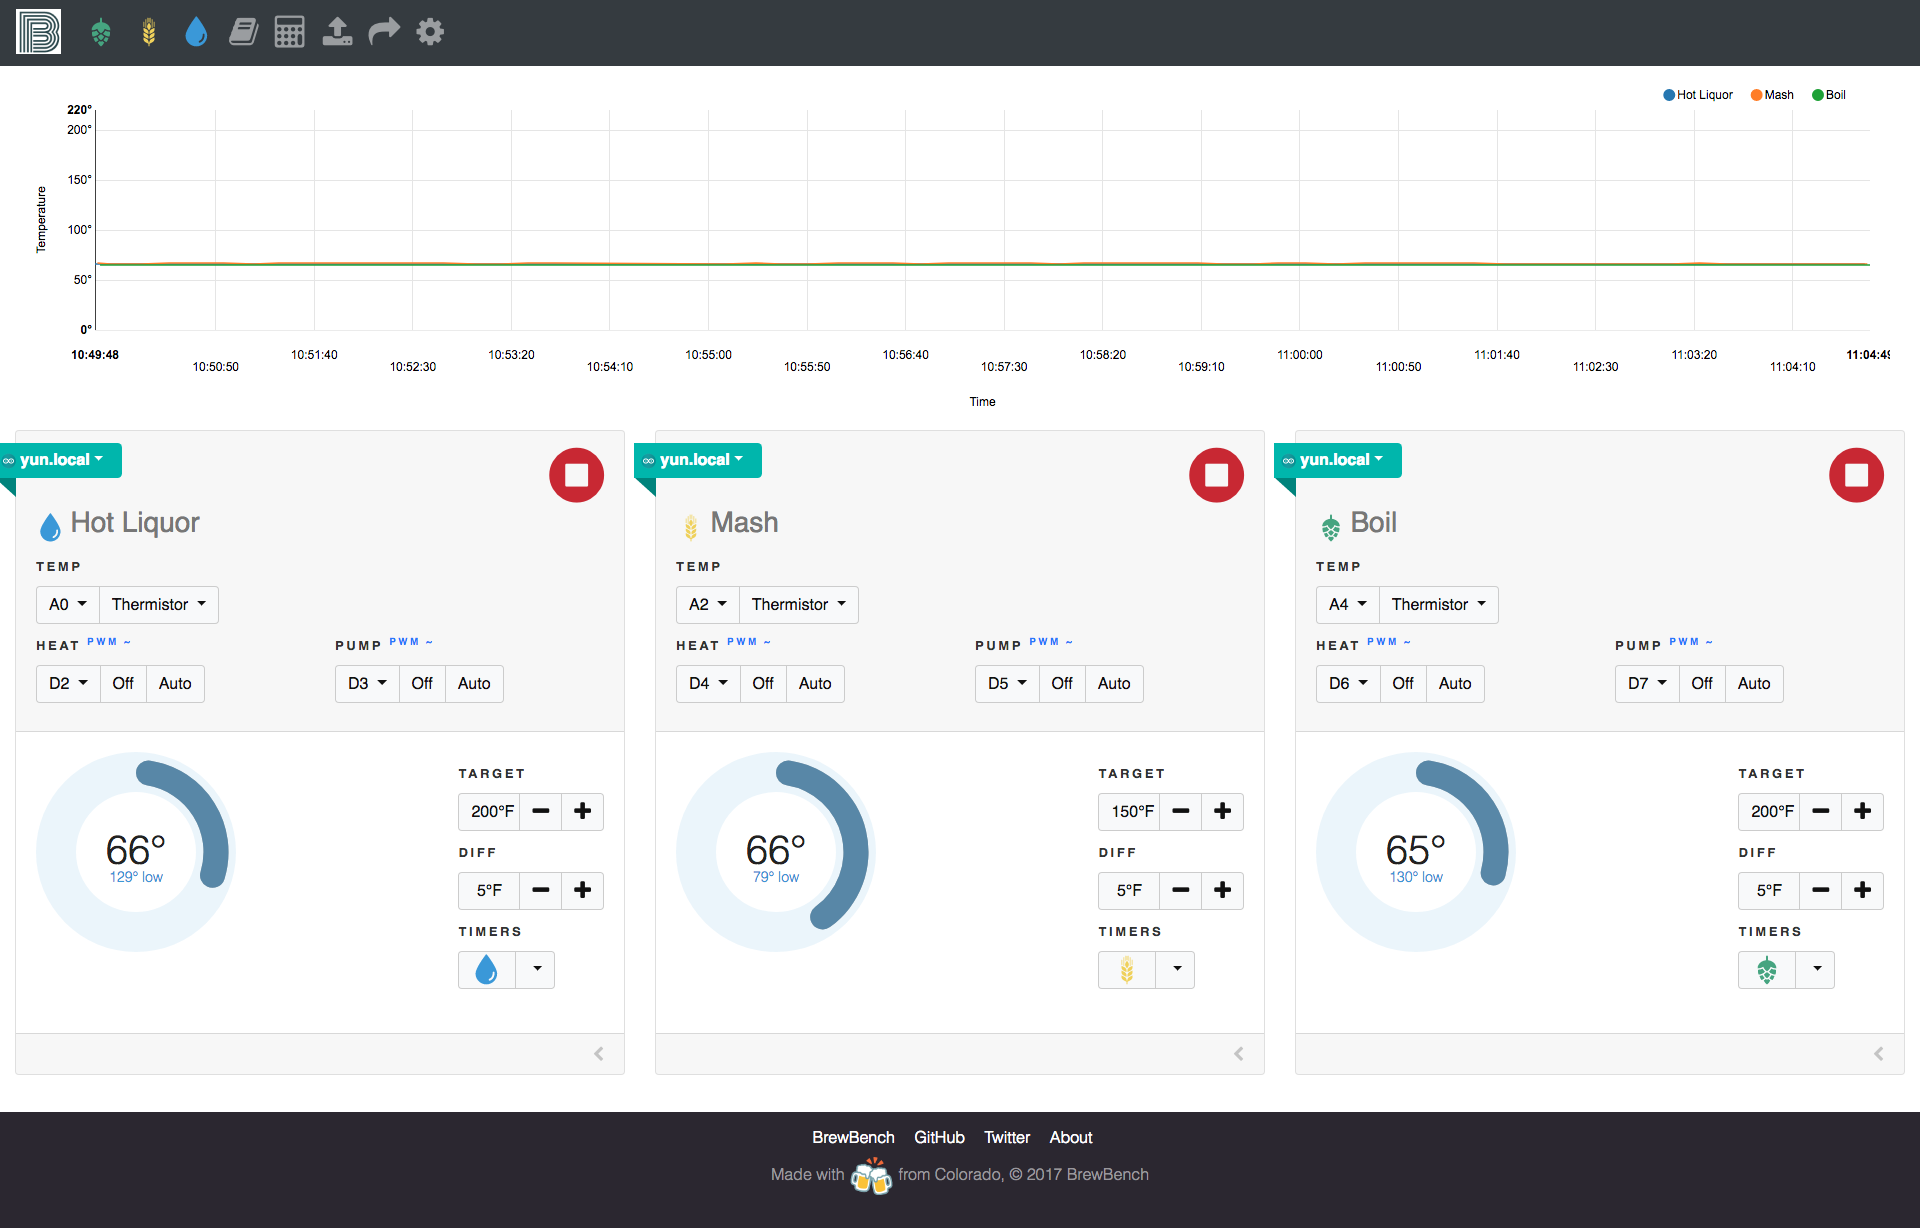Click the BrewBench logo icon
This screenshot has height=1228, width=1920.
38,31
